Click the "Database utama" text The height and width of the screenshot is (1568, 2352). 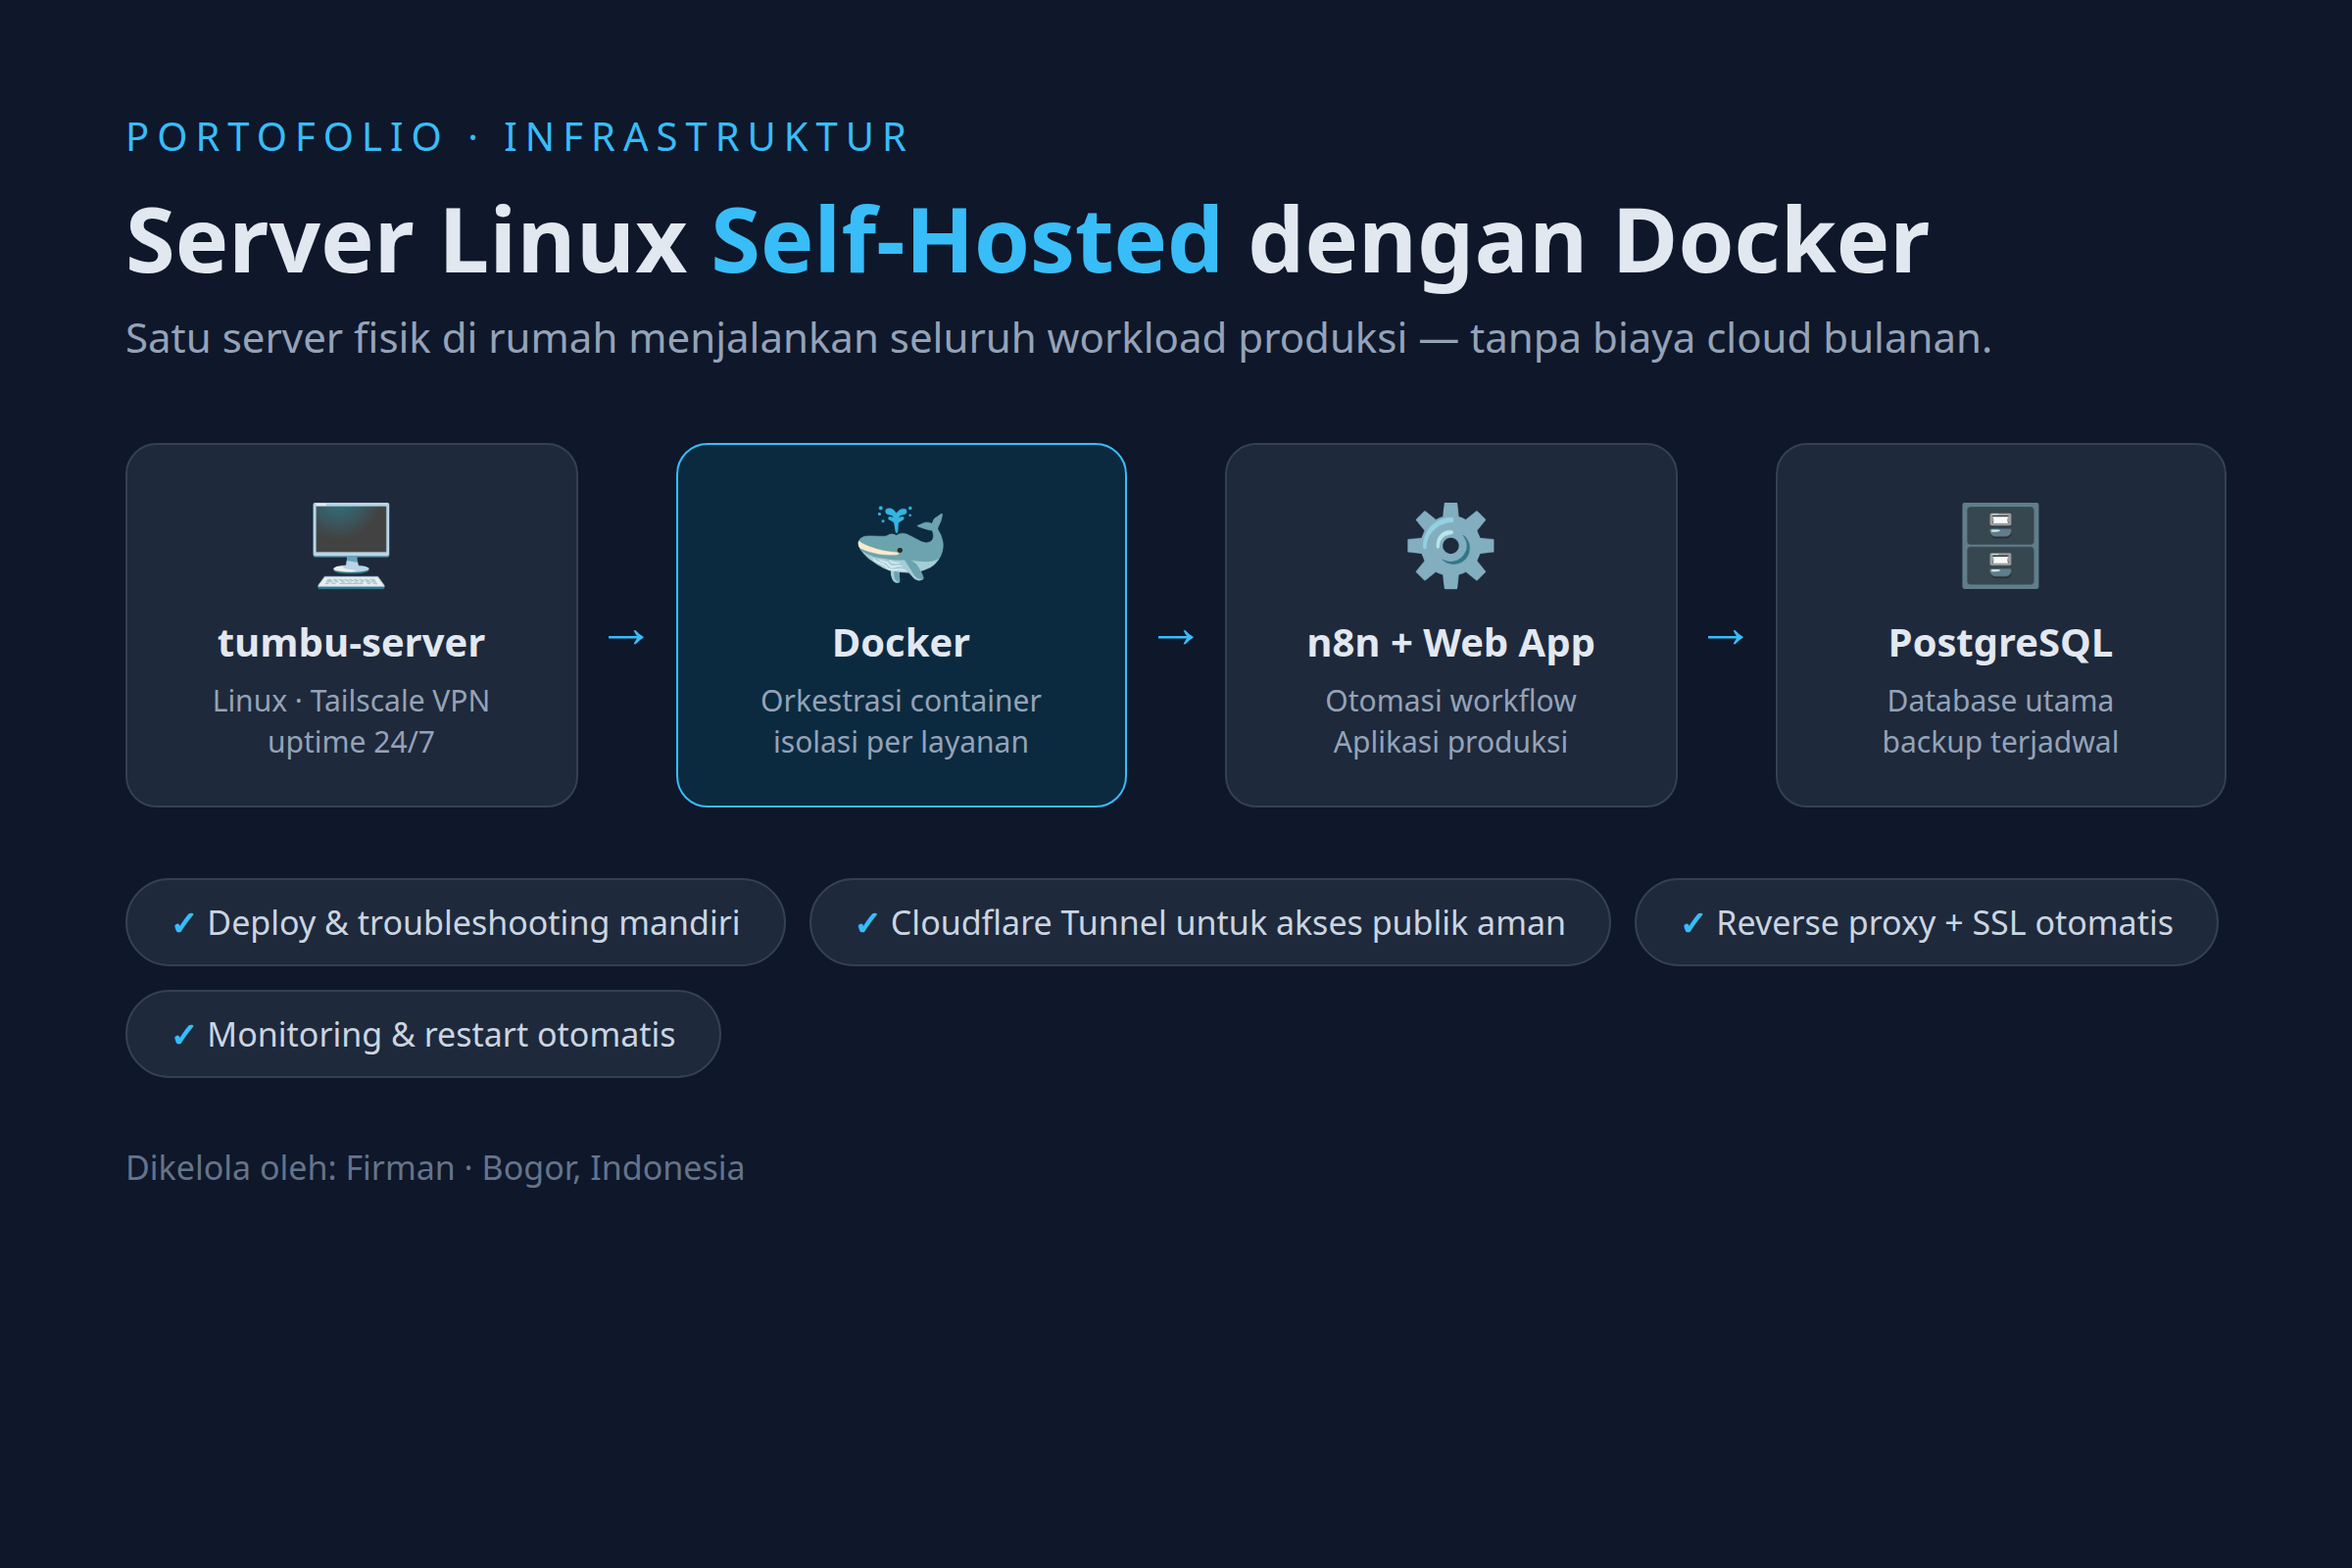(2000, 701)
